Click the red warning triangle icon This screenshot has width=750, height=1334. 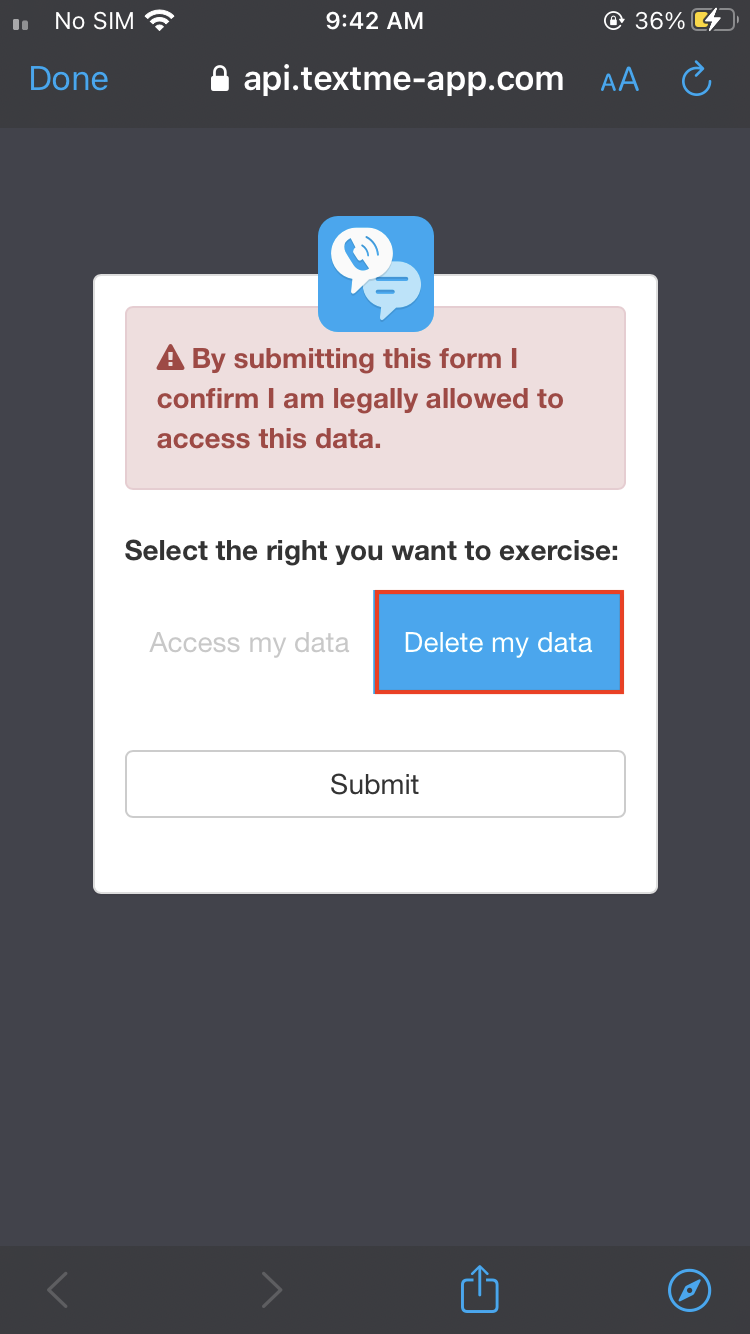pos(171,358)
